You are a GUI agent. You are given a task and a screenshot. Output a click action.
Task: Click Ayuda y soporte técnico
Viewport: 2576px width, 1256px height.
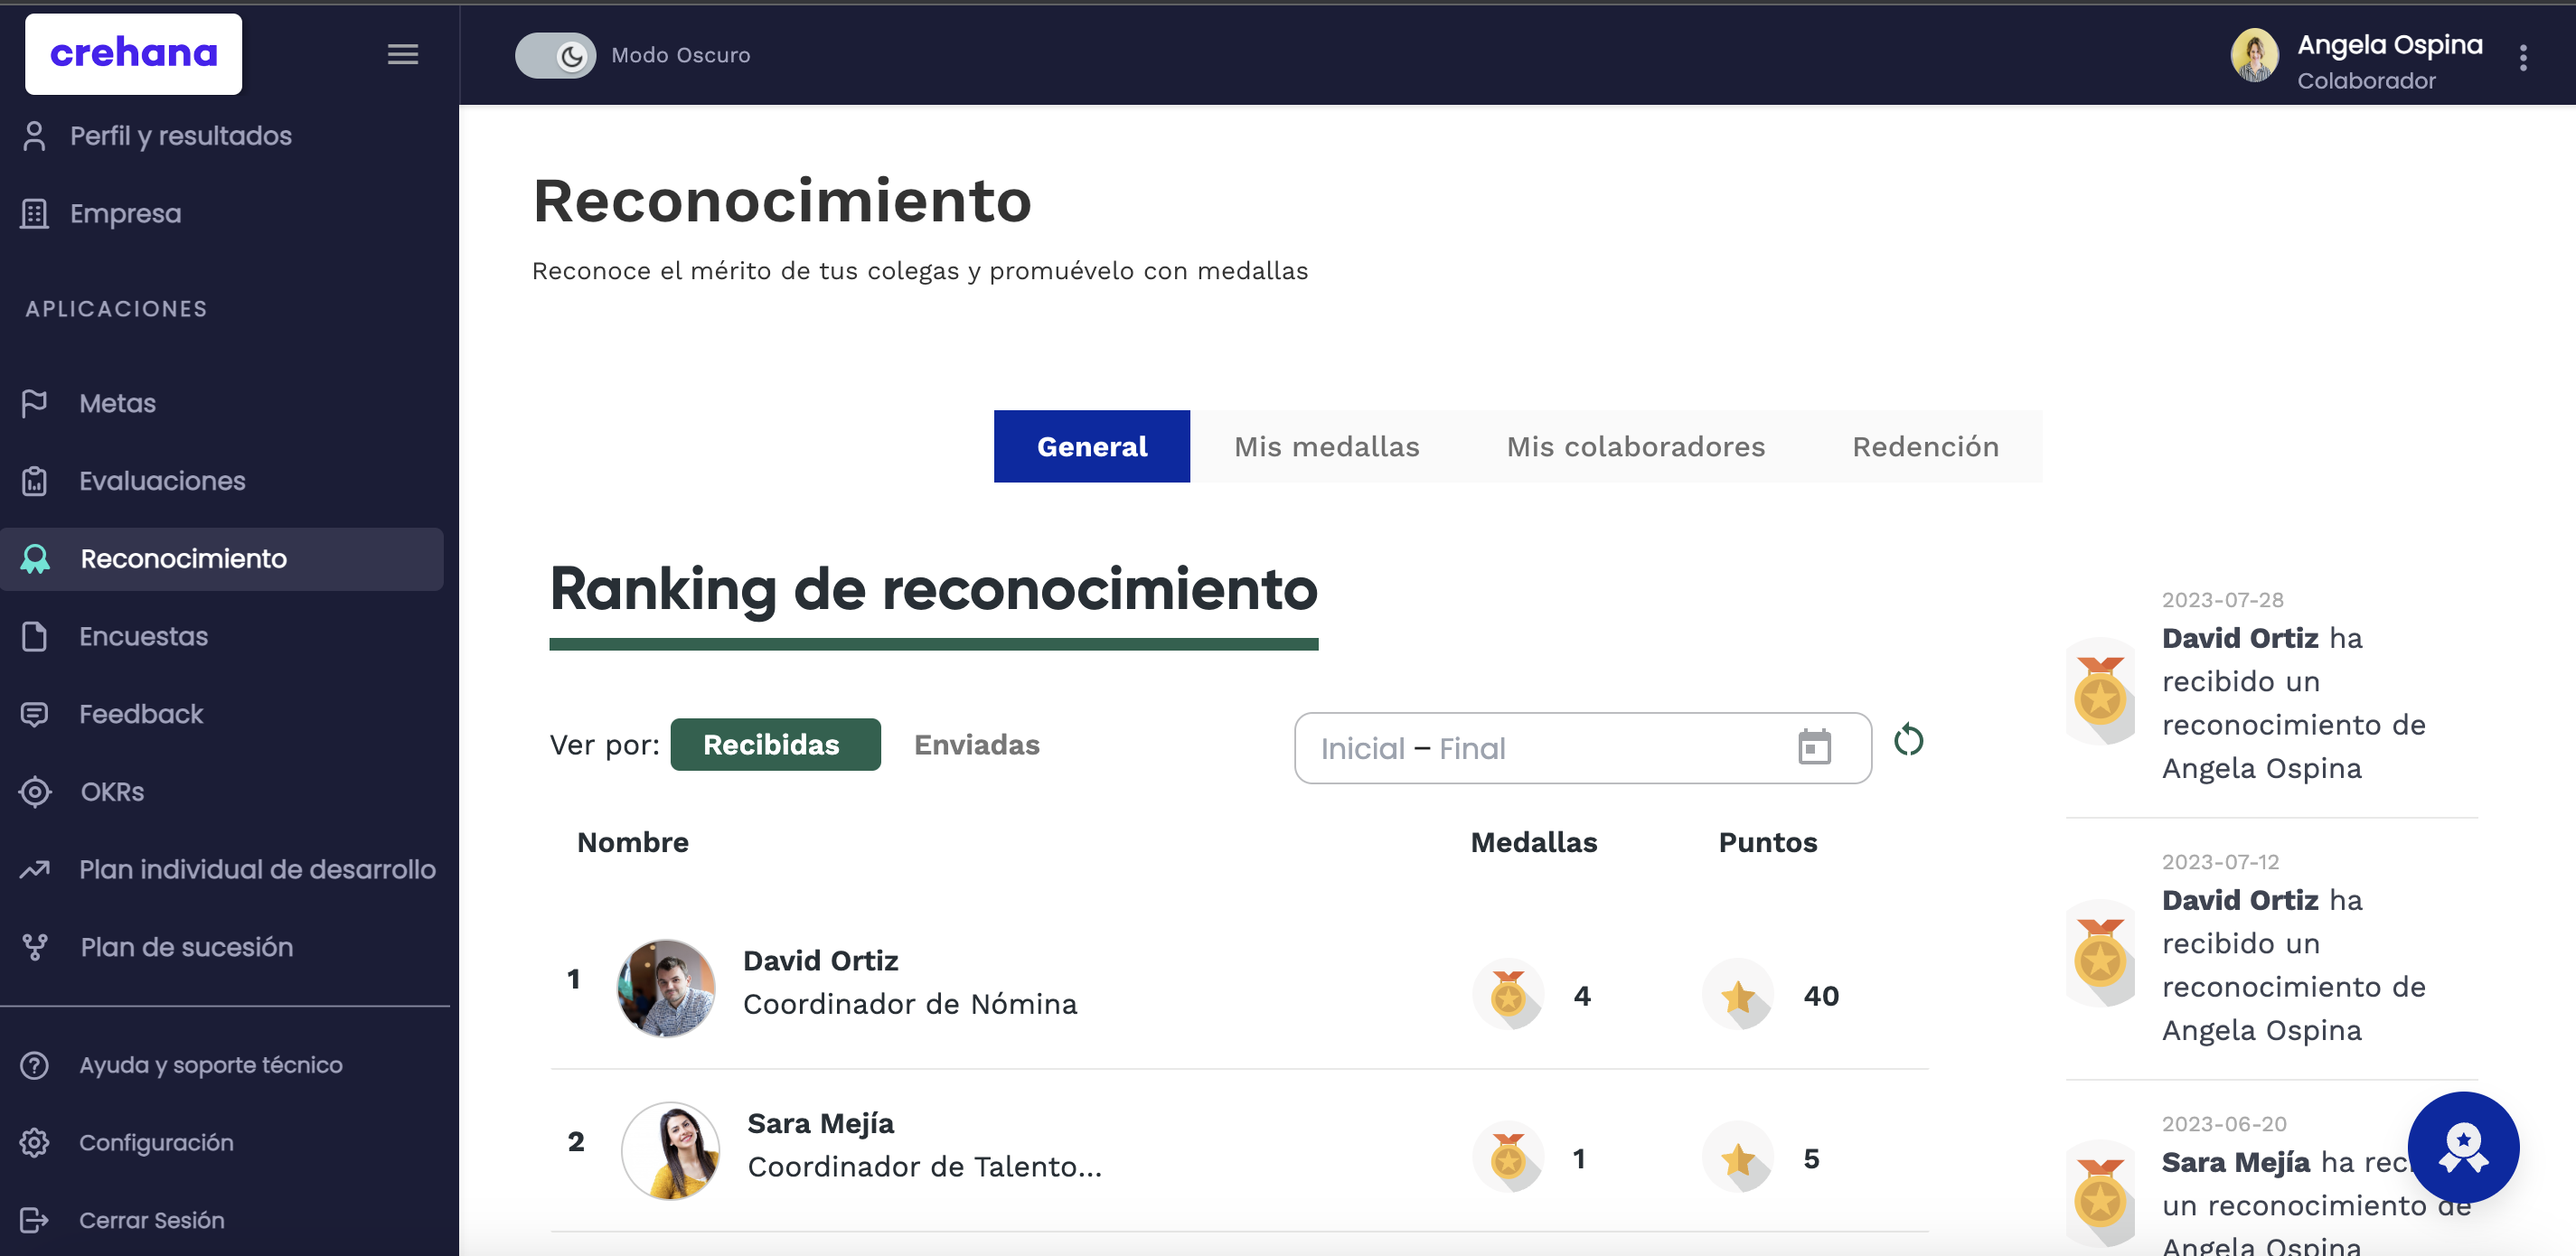(x=210, y=1064)
